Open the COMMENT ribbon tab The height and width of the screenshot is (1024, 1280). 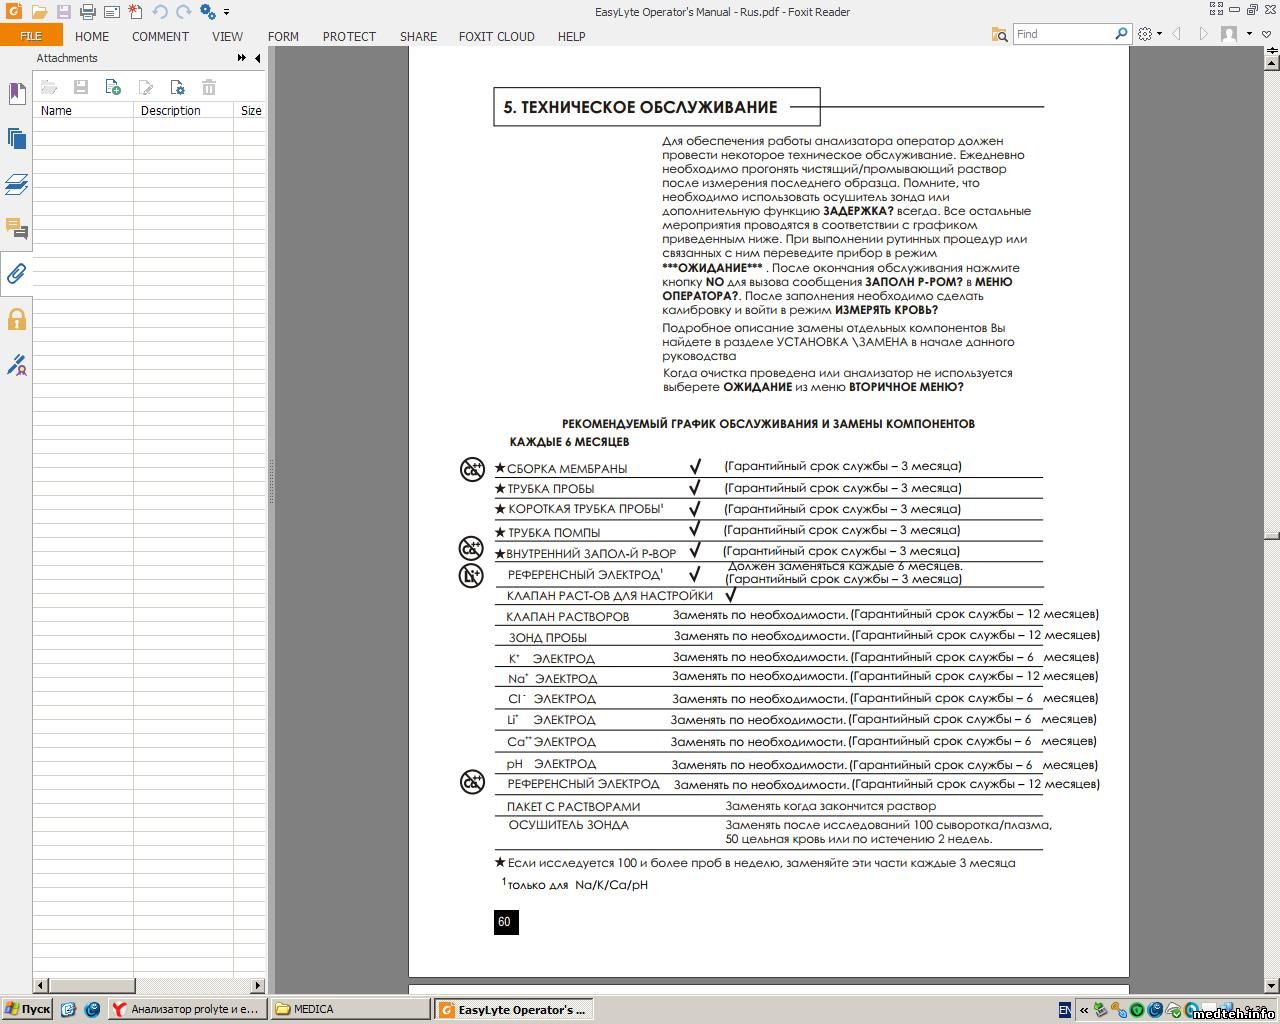pyautogui.click(x=160, y=36)
